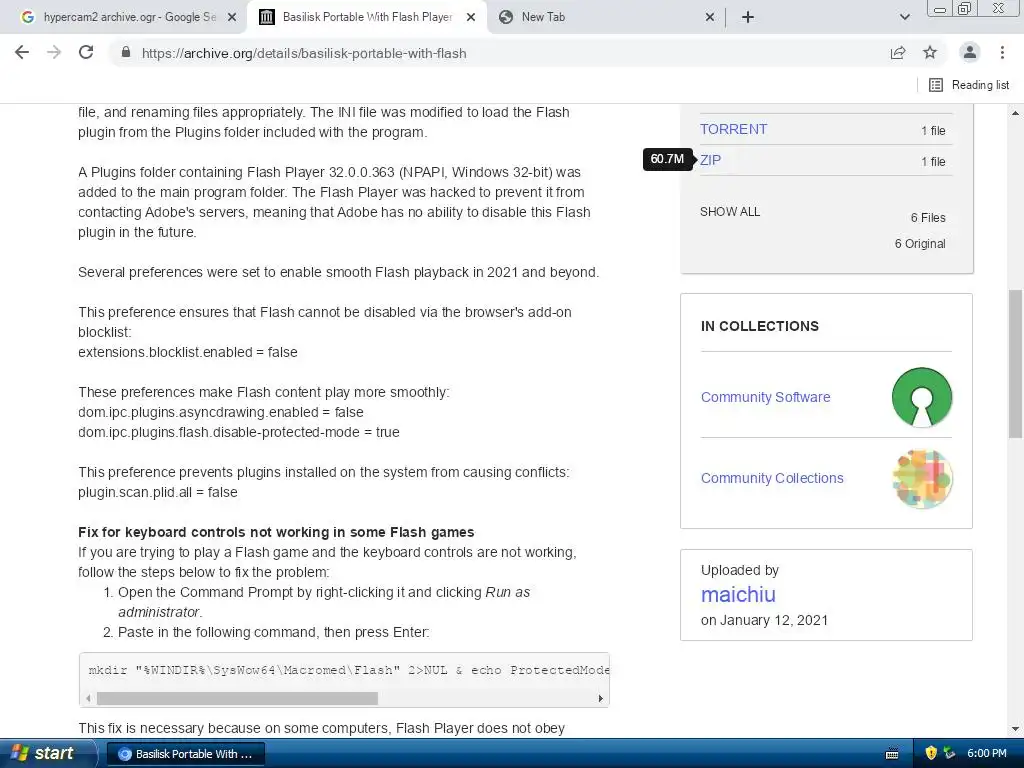This screenshot has height=768, width=1024.
Task: Open the Reading list
Action: point(969,85)
